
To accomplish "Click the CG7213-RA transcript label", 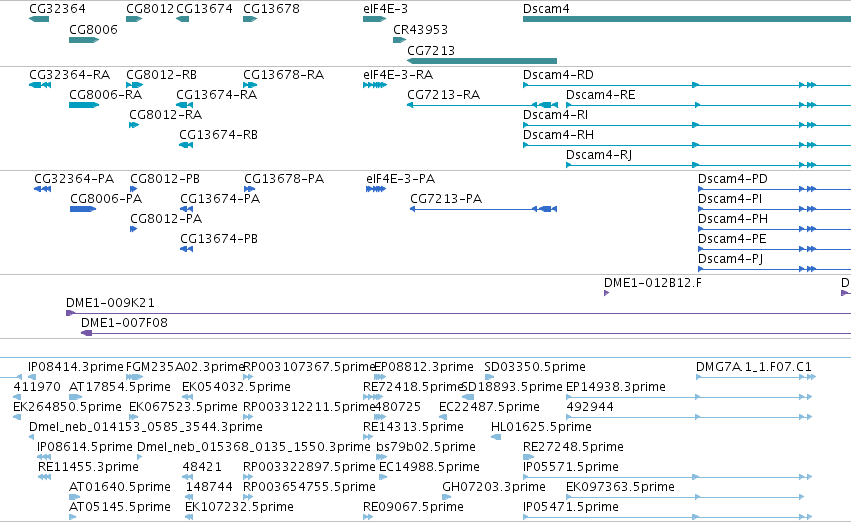I will click(x=443, y=94).
